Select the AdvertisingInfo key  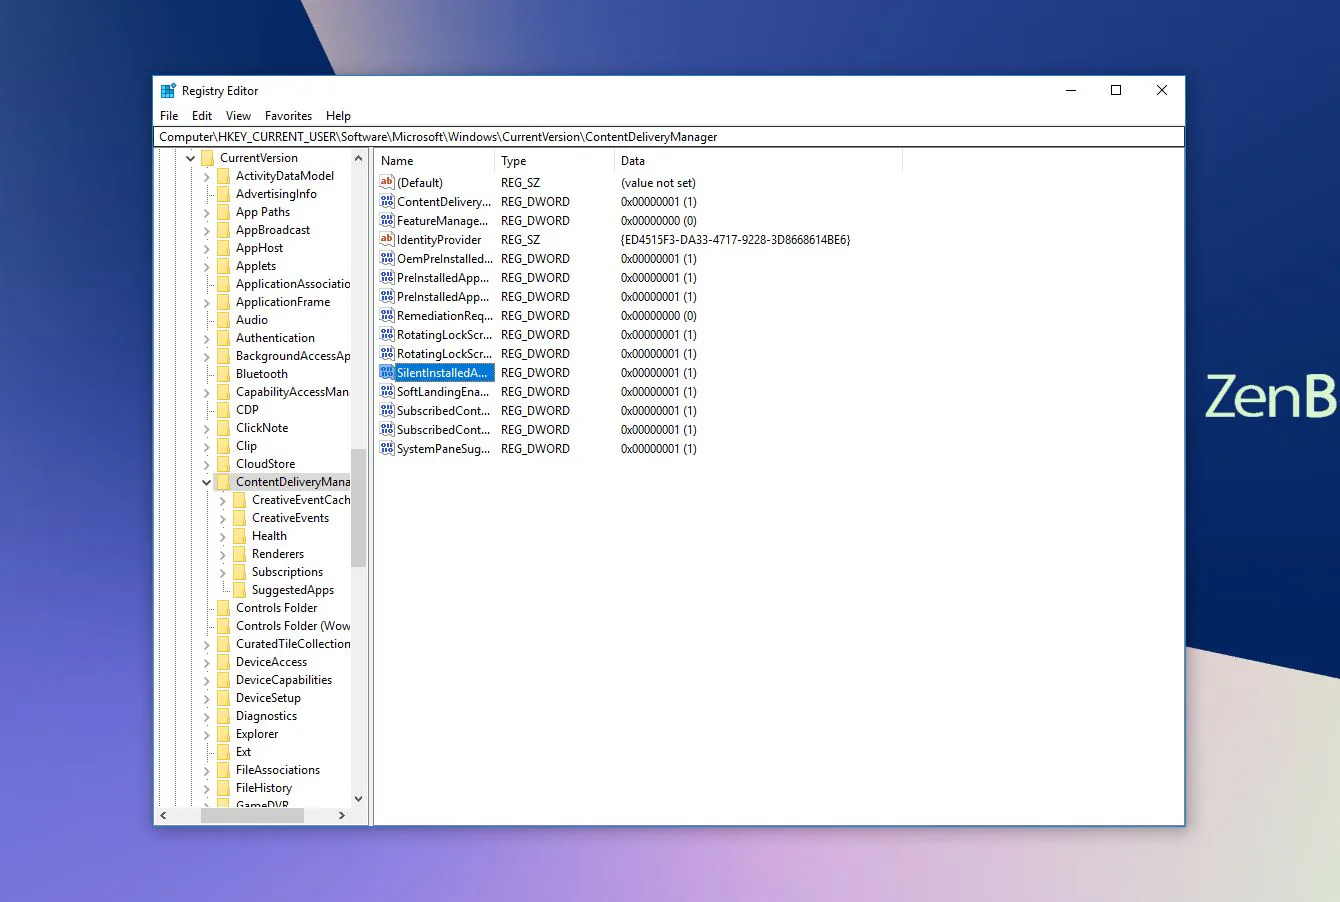coord(276,194)
